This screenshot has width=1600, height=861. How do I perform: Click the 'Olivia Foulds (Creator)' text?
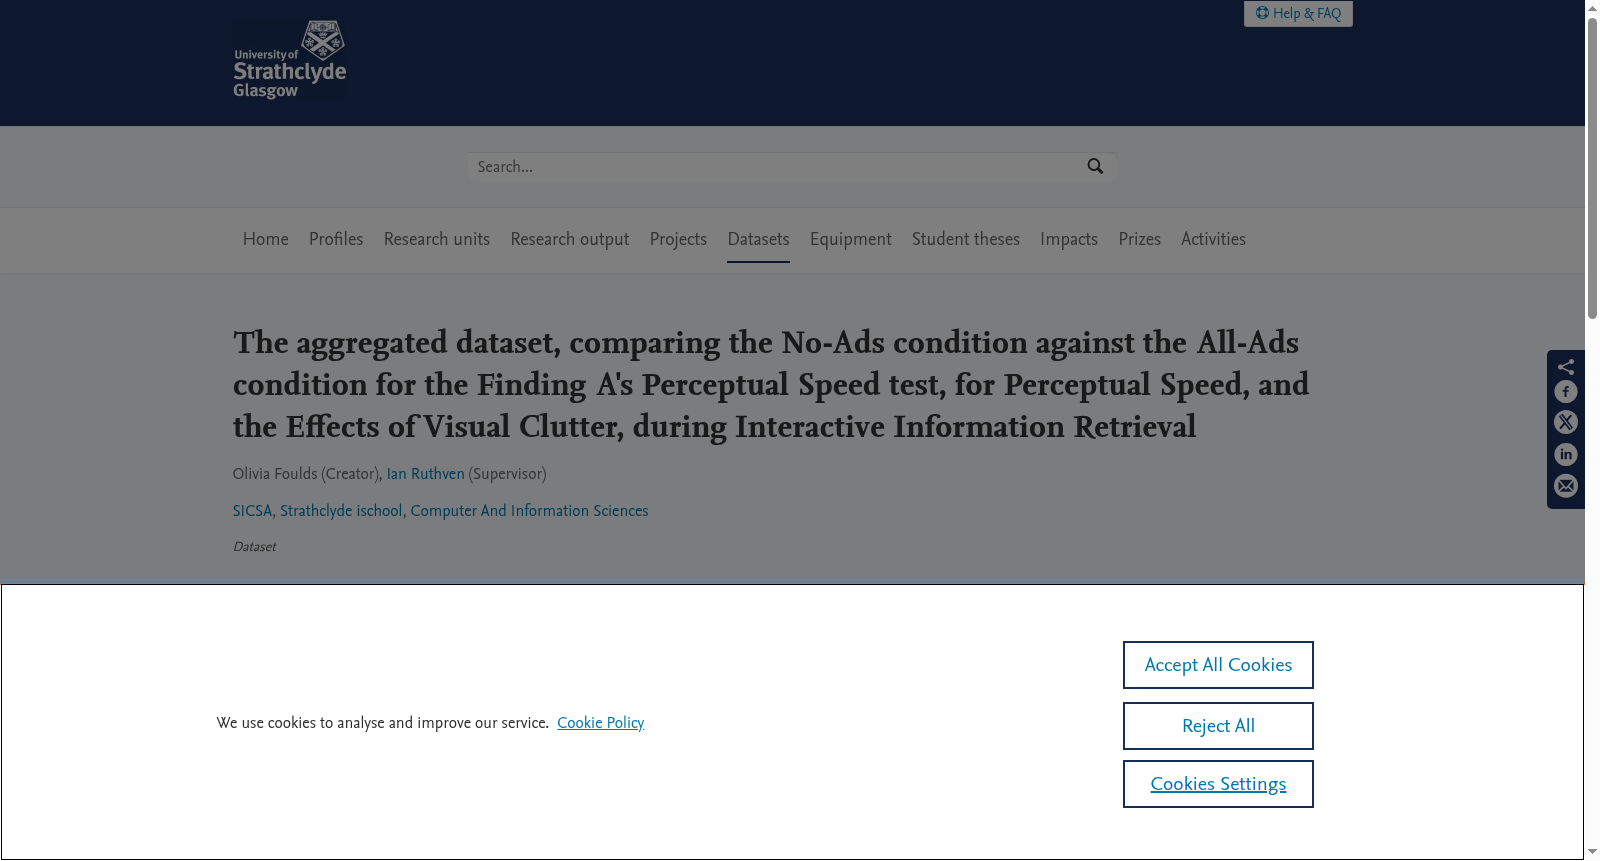click(306, 474)
